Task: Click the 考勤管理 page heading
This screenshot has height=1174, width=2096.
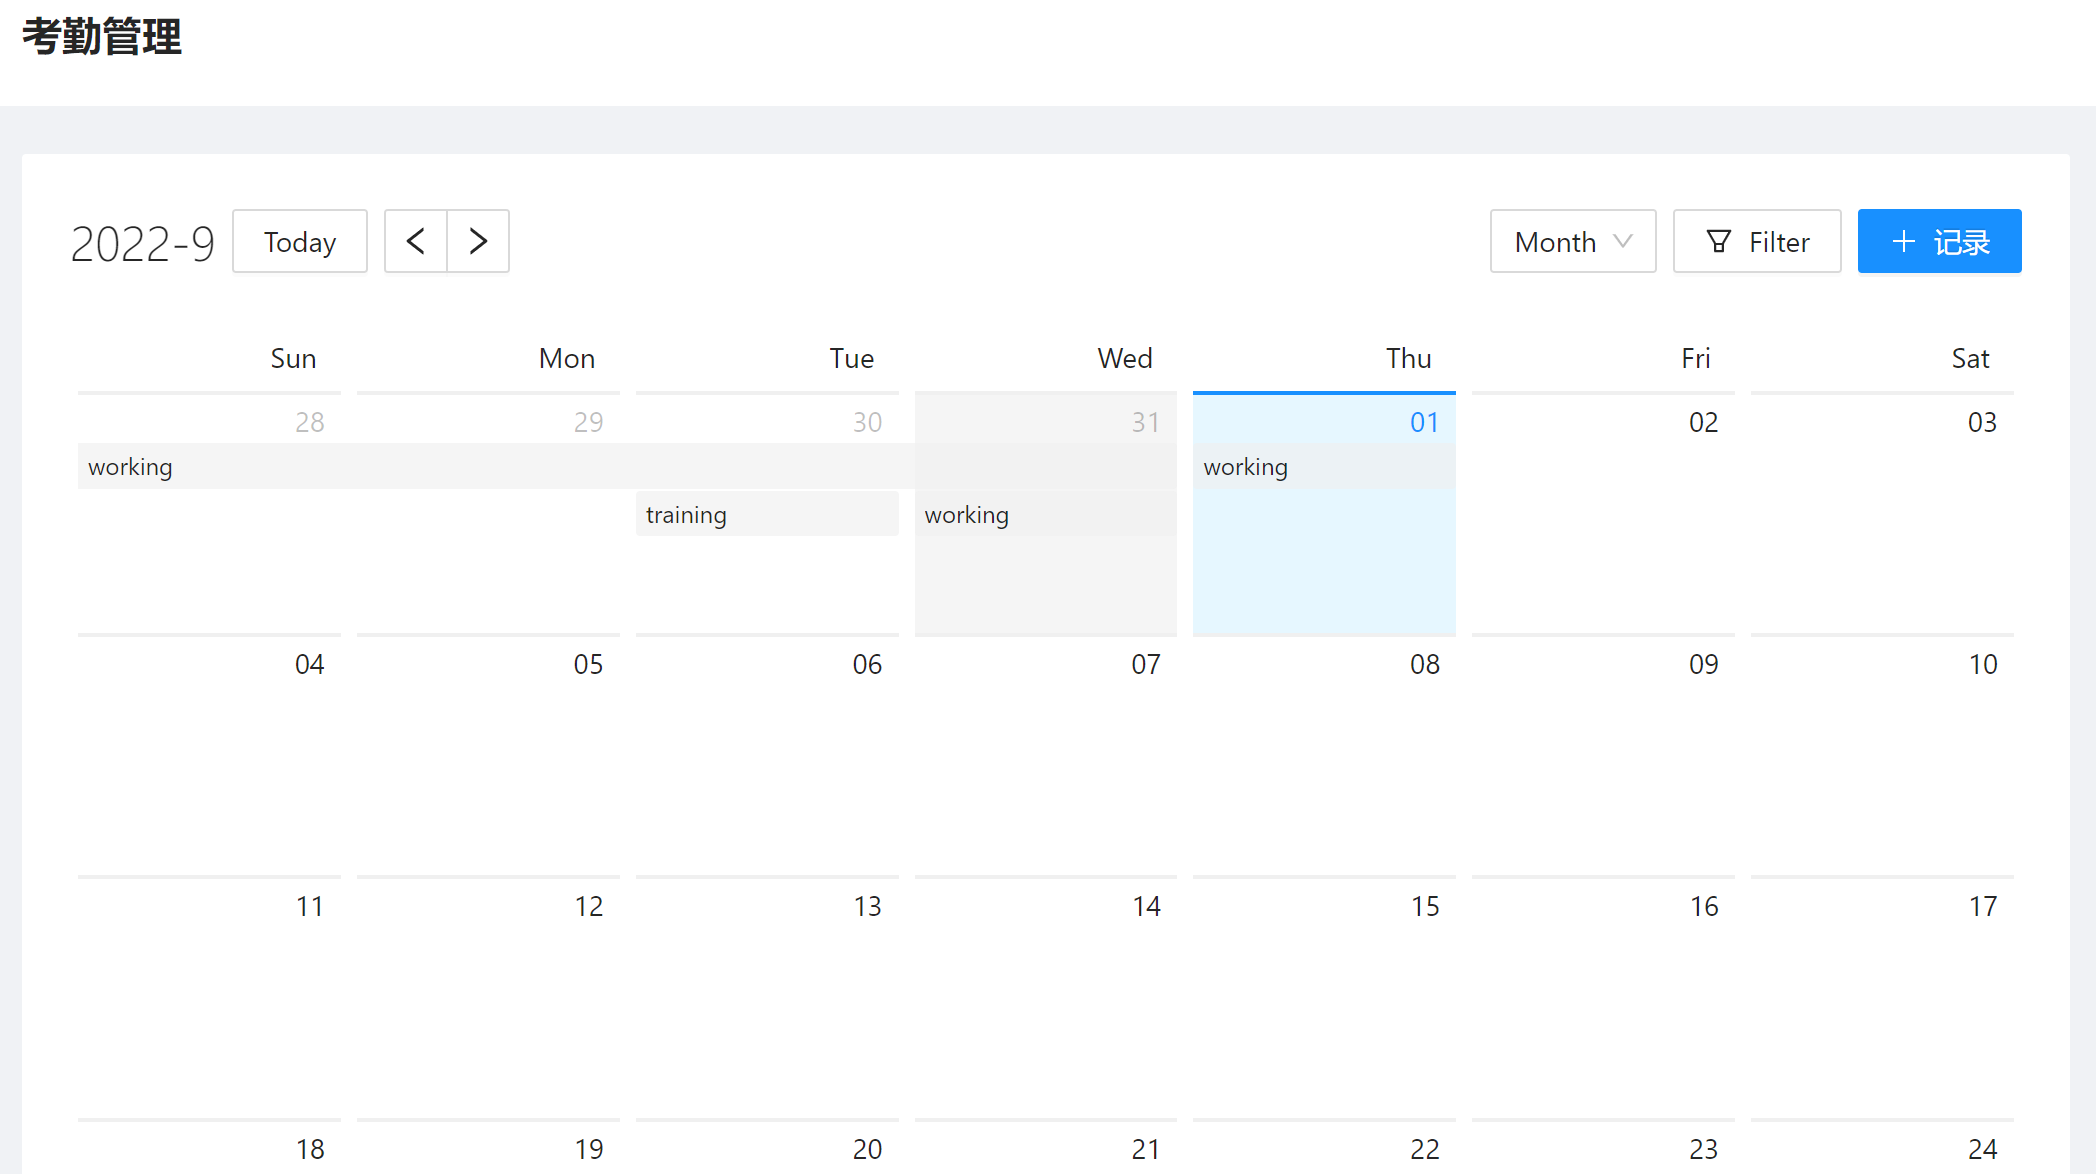Action: pyautogui.click(x=102, y=37)
